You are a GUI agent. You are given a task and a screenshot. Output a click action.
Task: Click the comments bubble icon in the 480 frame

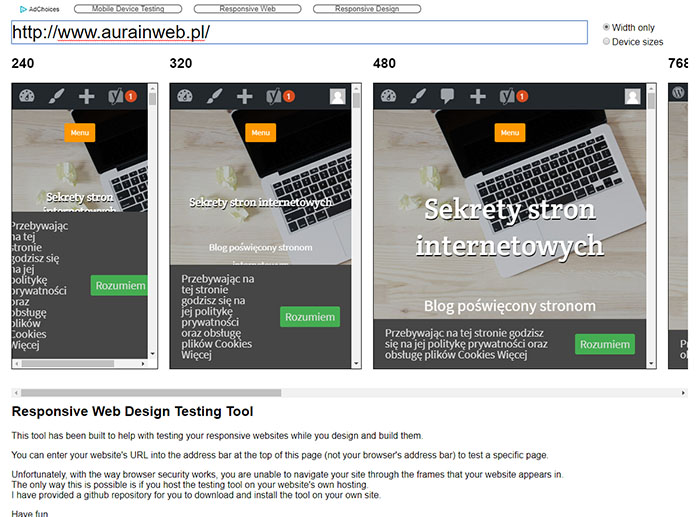[447, 96]
